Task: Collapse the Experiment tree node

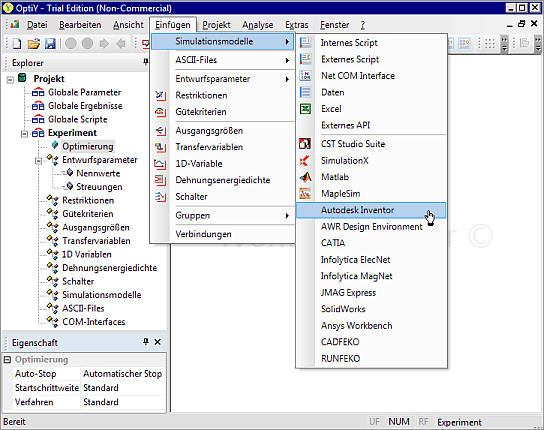Action: click(x=24, y=134)
